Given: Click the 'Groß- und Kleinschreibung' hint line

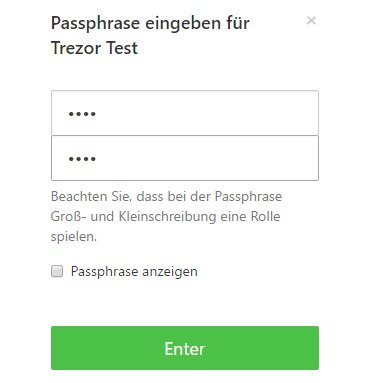Looking at the screenshot, I should 133,216.
